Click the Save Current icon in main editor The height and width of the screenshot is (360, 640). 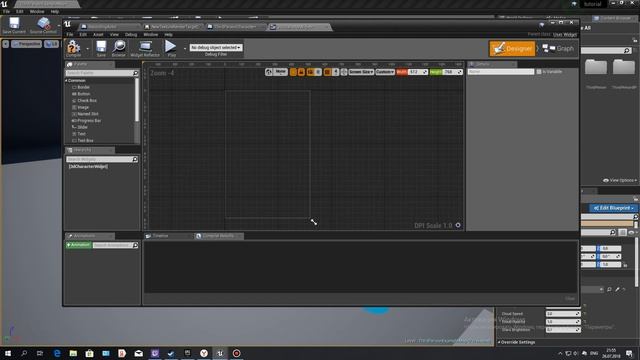pos(14,25)
